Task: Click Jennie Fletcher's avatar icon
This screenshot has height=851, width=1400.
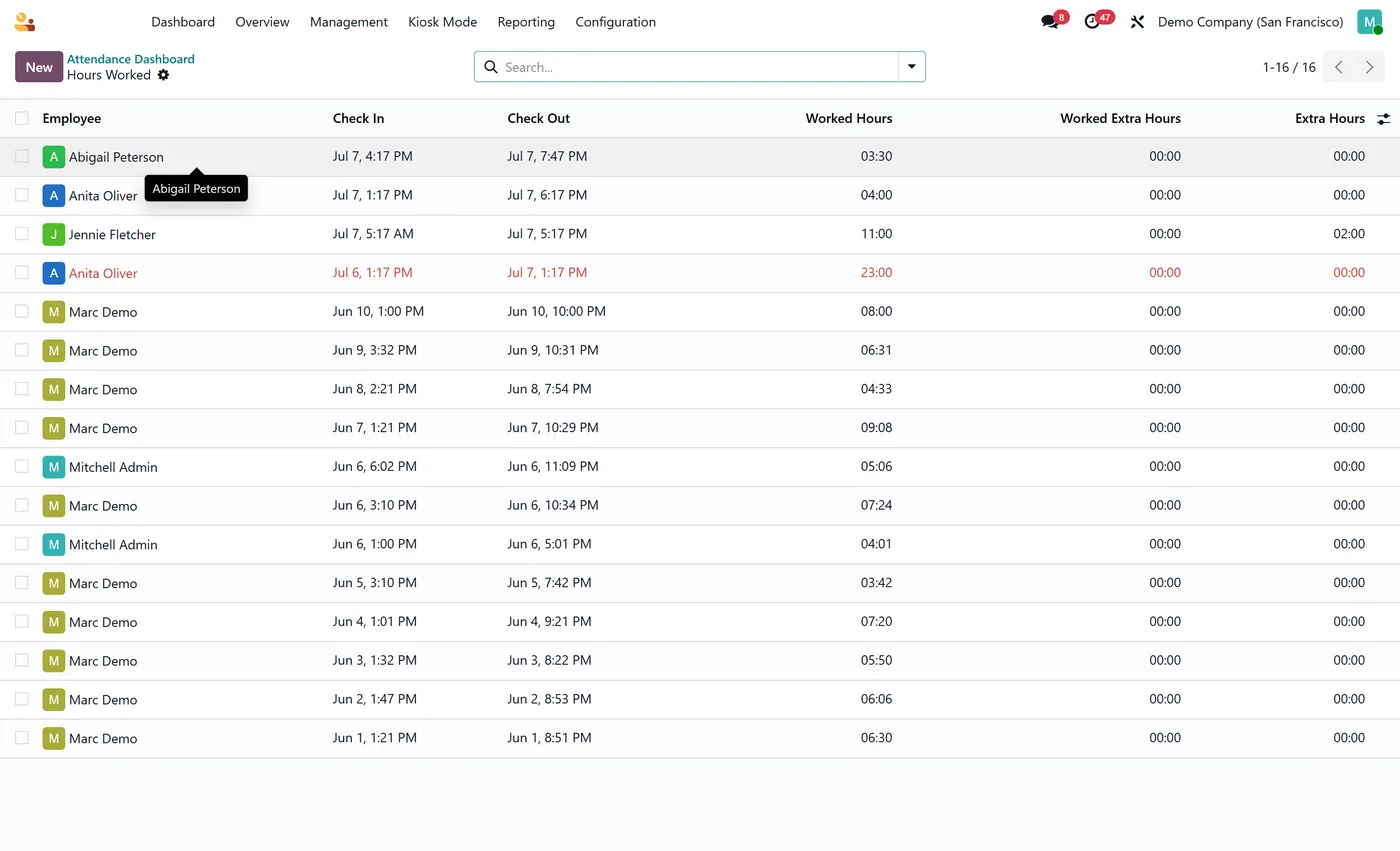Action: pyautogui.click(x=53, y=235)
